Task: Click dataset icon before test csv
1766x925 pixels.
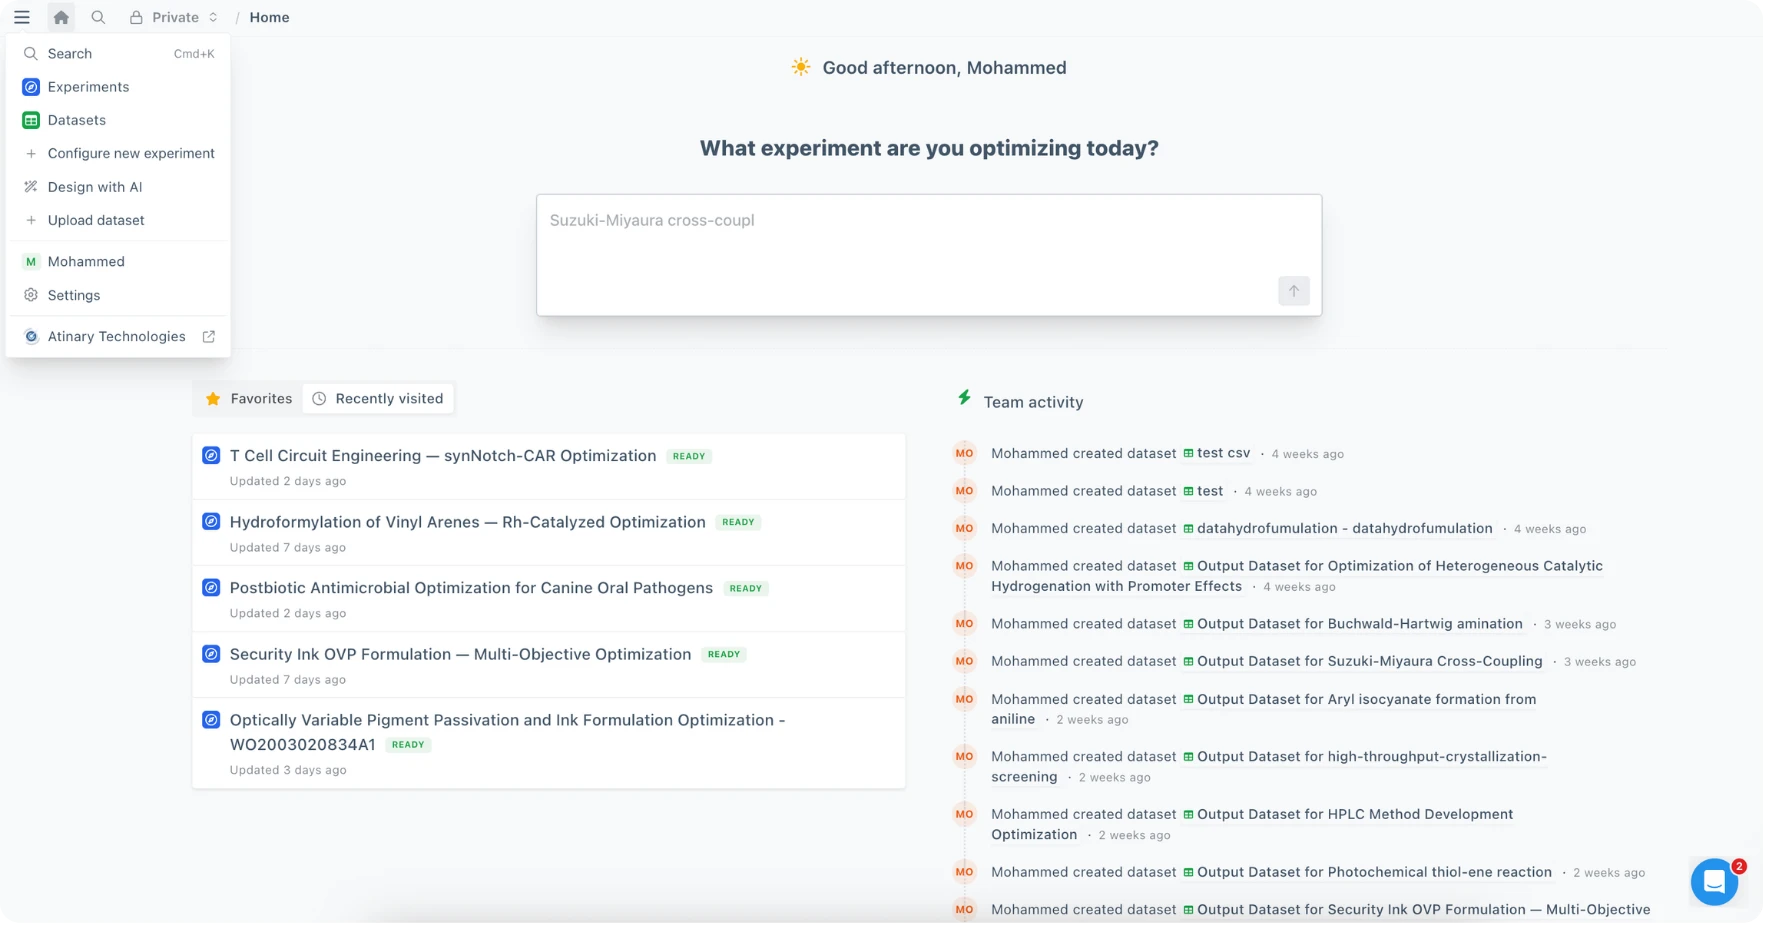Action: click(x=1188, y=453)
